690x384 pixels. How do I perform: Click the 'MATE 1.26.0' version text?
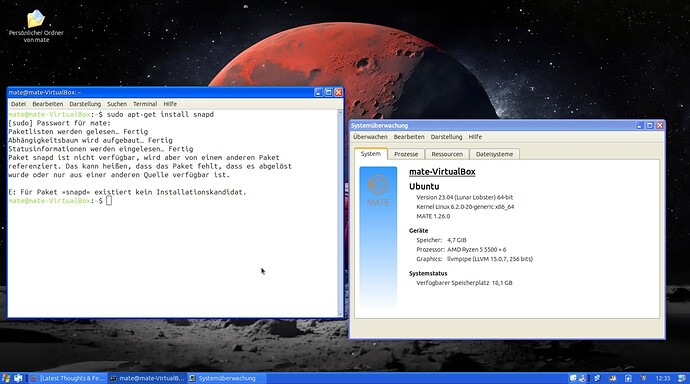pyautogui.click(x=433, y=216)
